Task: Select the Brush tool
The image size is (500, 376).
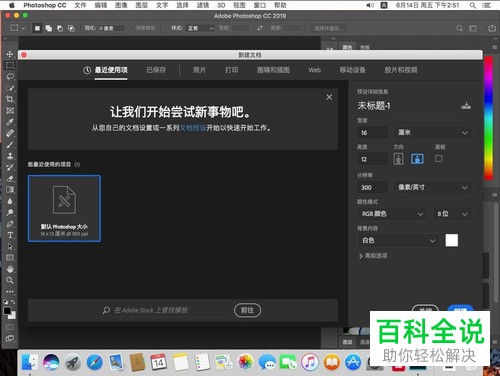Action: tap(10, 144)
